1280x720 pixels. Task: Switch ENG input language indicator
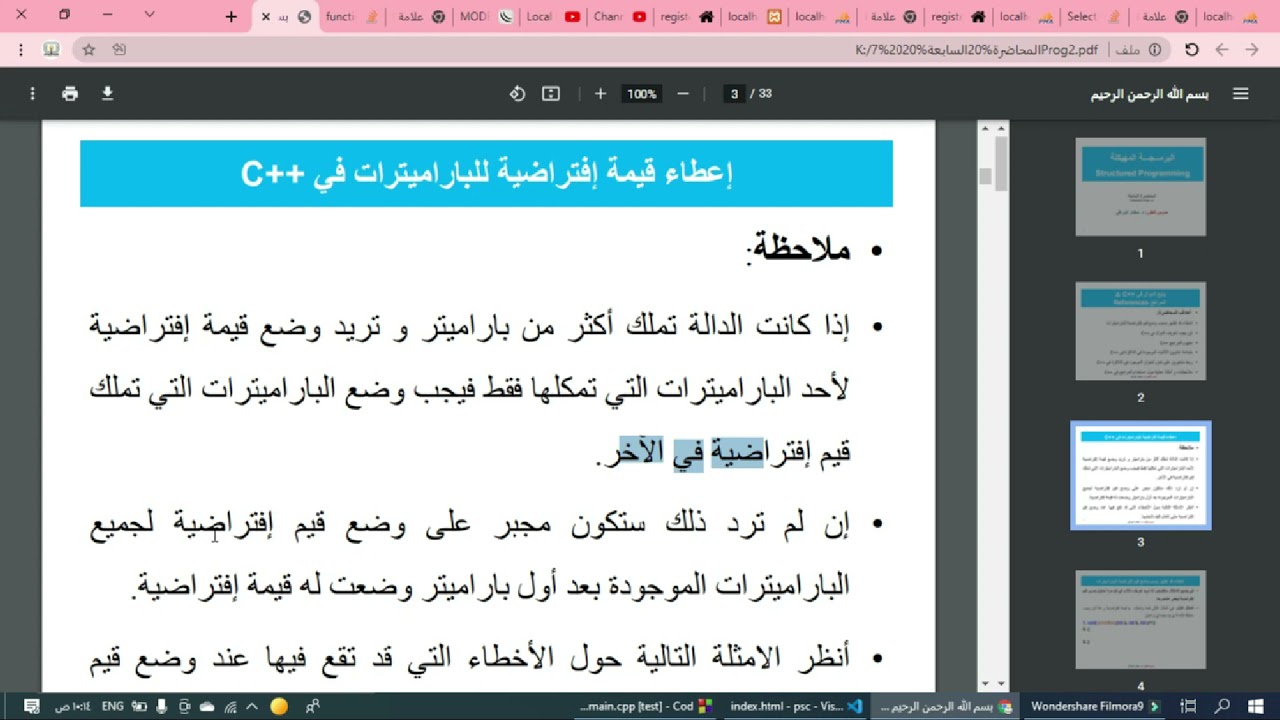pos(113,706)
